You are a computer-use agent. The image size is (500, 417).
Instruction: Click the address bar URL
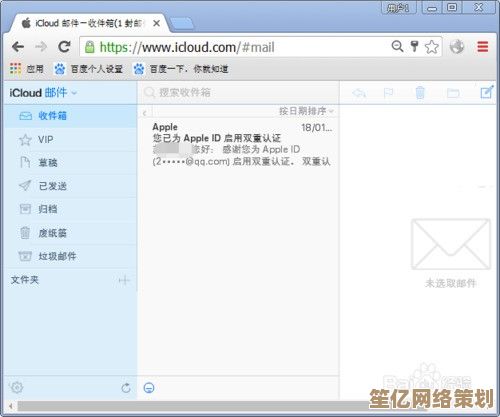[x=187, y=47]
